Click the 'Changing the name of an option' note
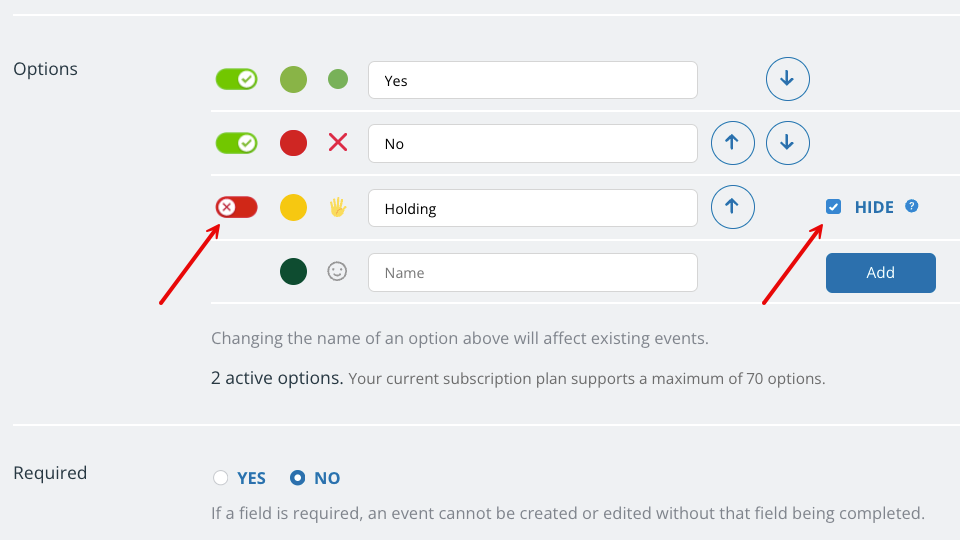The height and width of the screenshot is (540, 960). point(460,339)
